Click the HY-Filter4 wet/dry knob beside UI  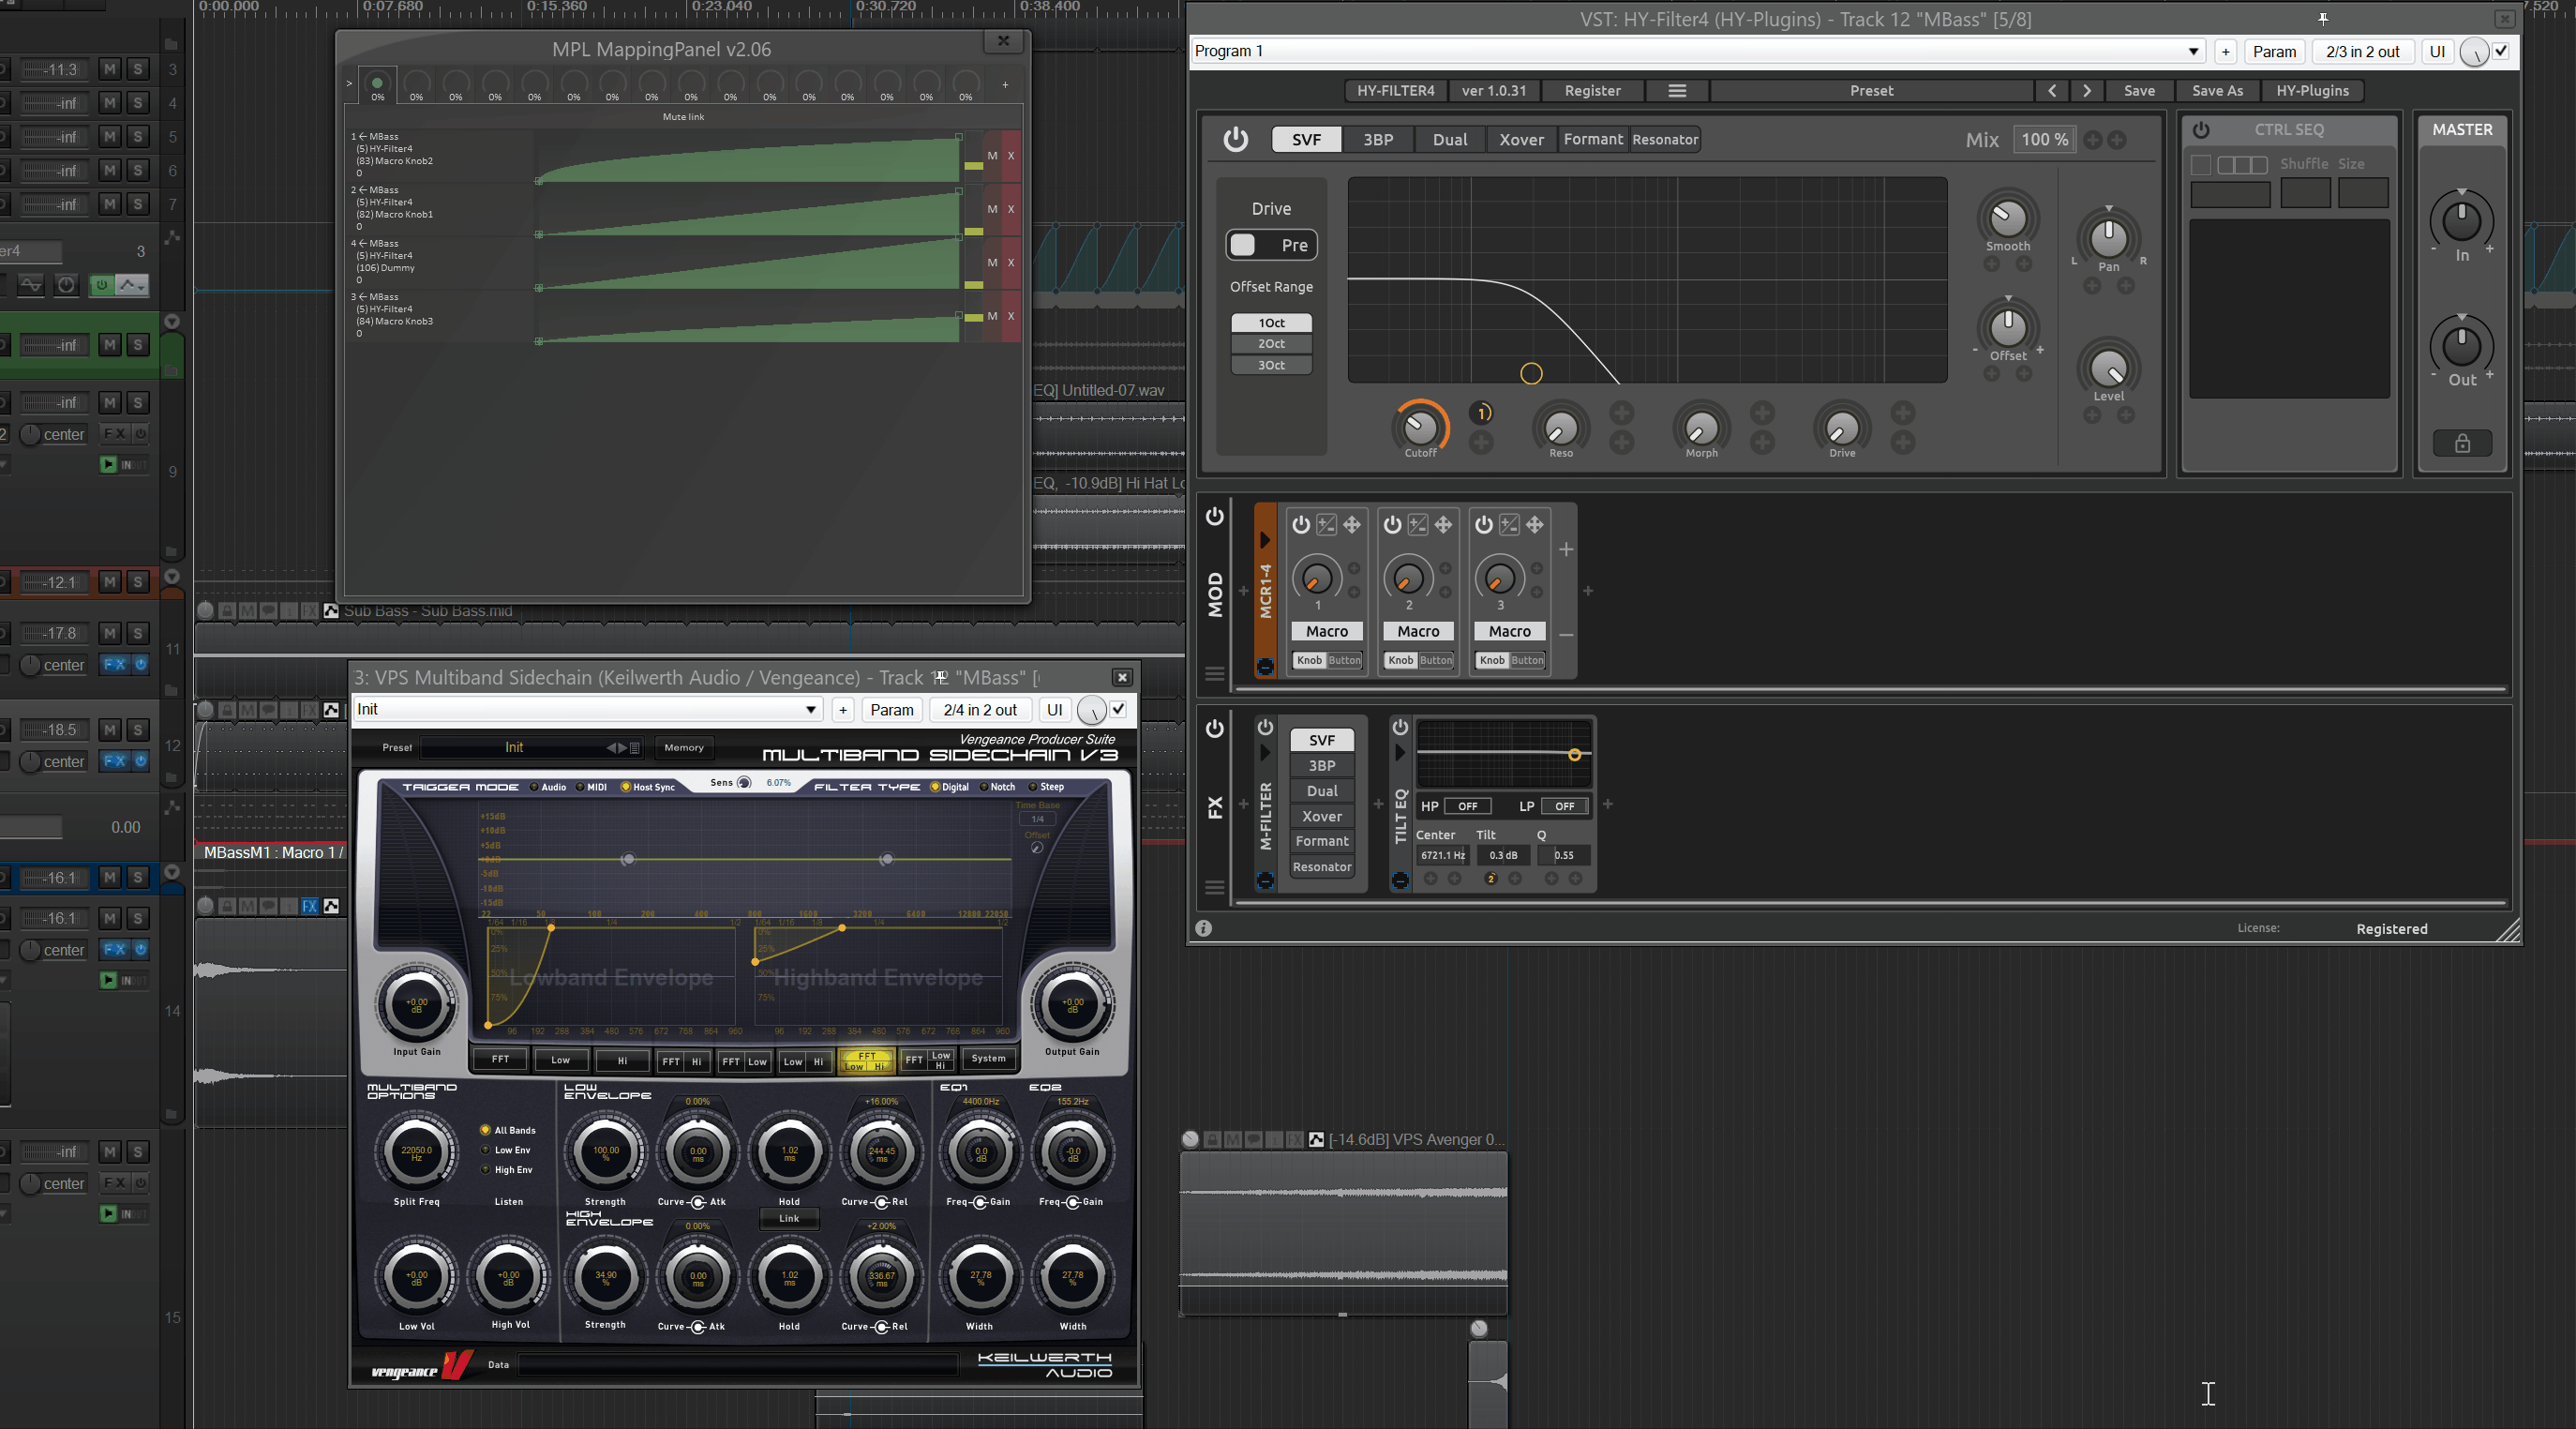click(x=2474, y=52)
